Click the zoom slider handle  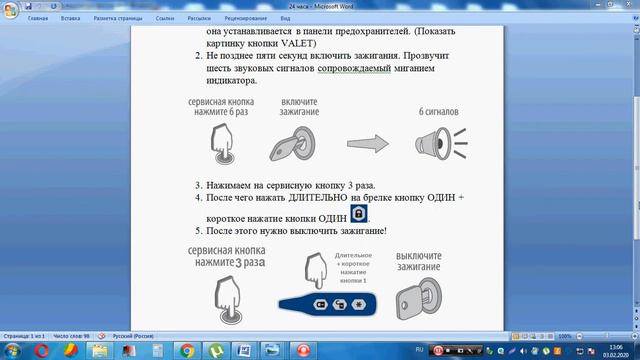[607, 336]
